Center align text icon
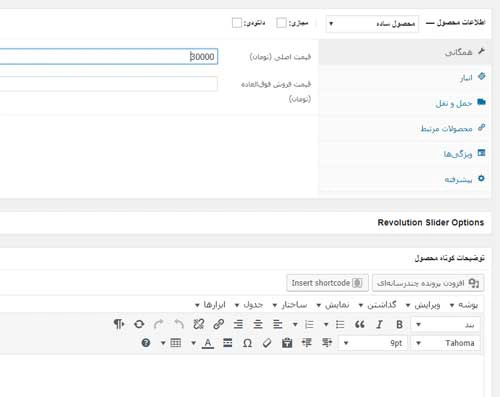The width and height of the screenshot is (500, 397). [258, 324]
